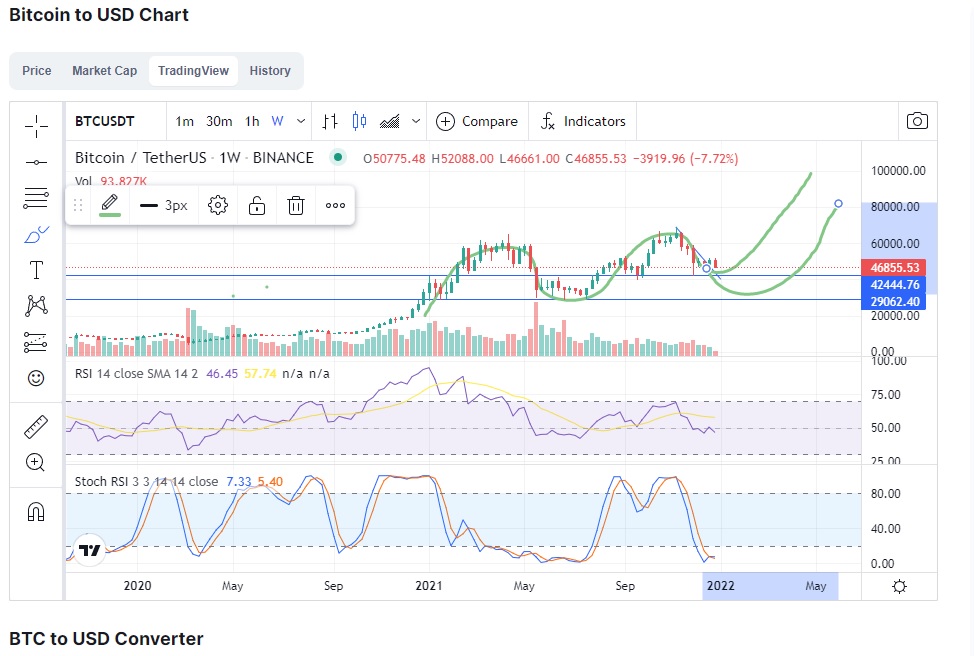Take a chart snapshot with camera icon

click(917, 121)
